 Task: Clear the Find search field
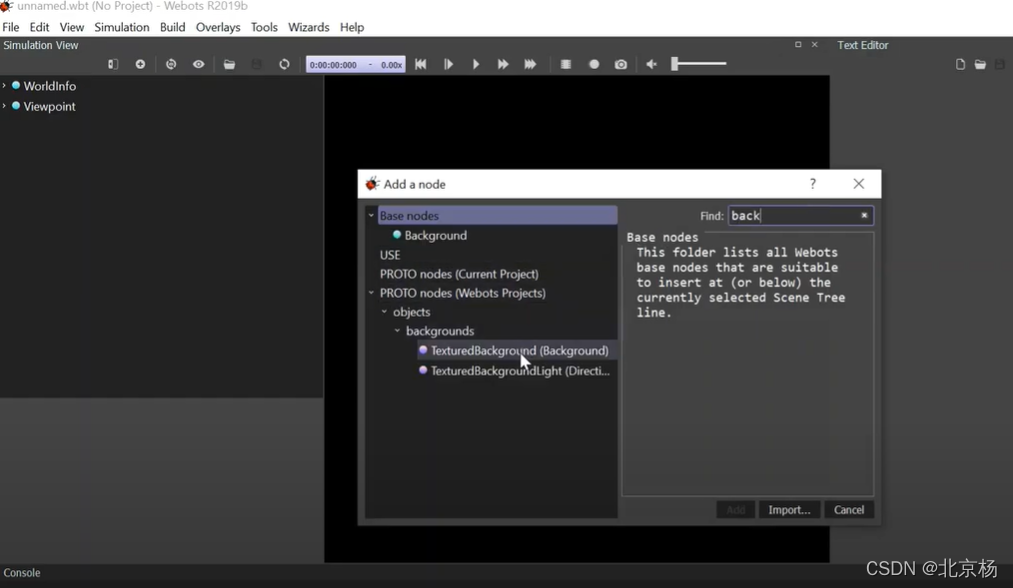point(864,215)
